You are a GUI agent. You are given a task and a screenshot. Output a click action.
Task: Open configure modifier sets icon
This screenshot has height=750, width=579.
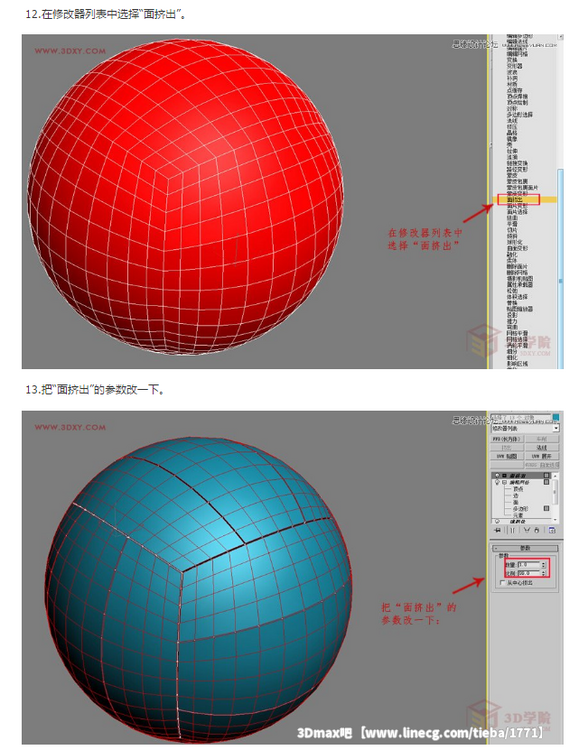pyautogui.click(x=552, y=530)
